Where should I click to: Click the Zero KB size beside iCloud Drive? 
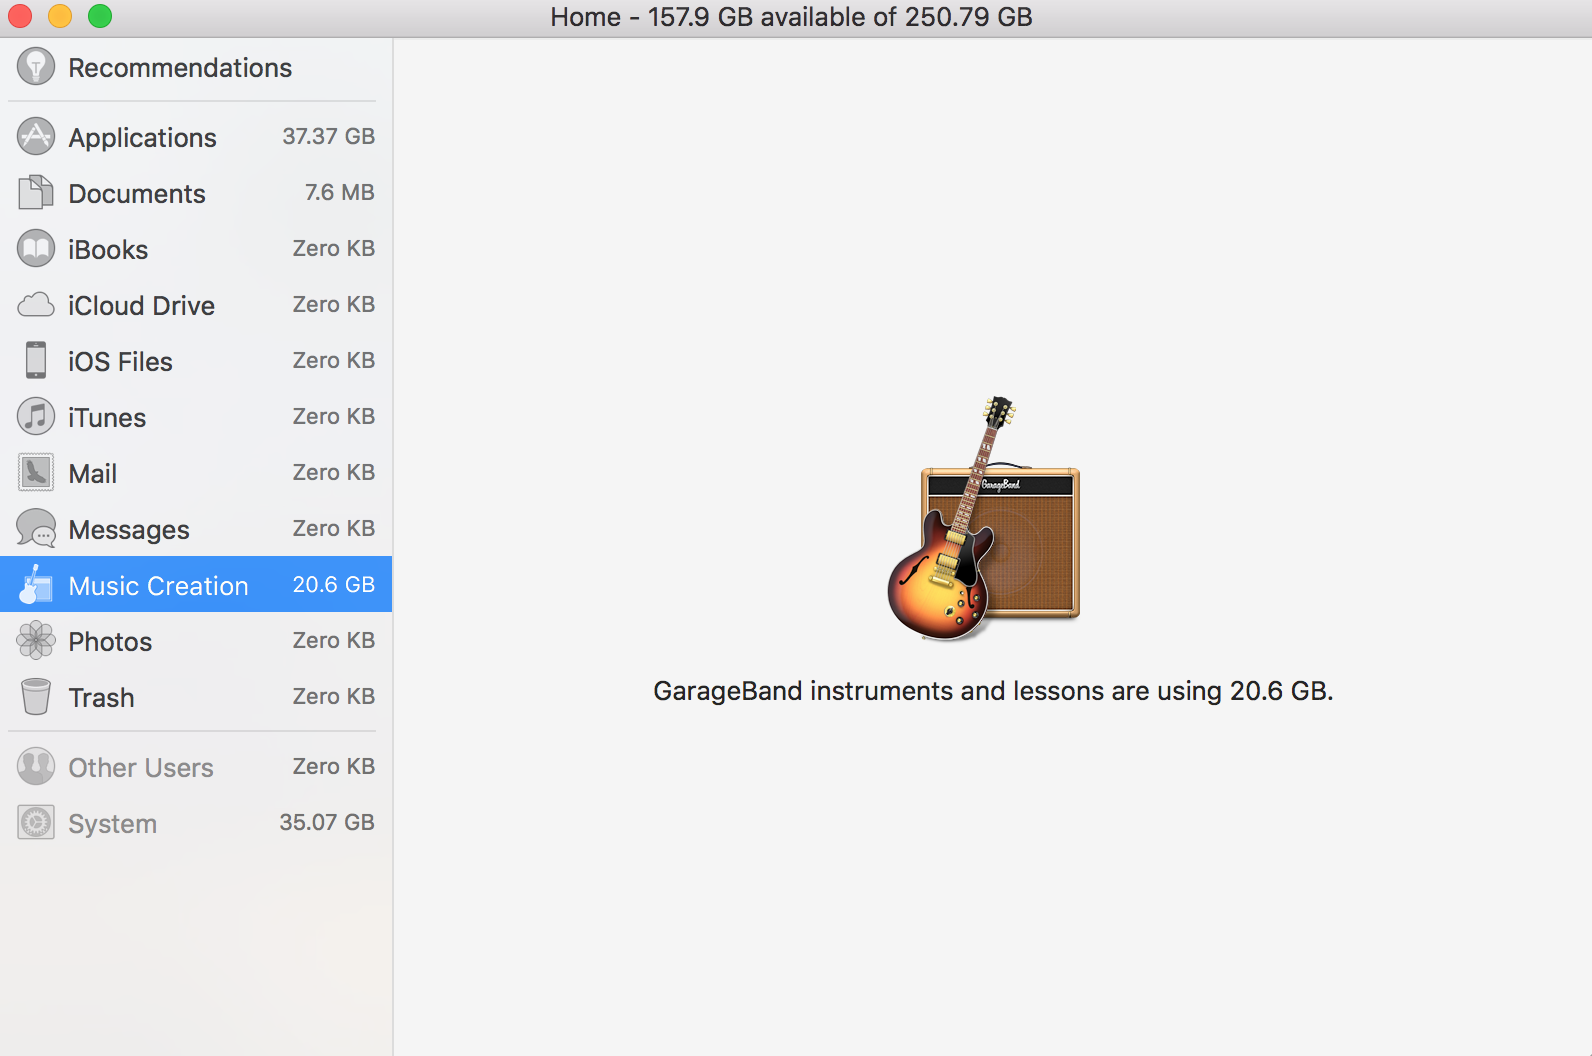(333, 304)
